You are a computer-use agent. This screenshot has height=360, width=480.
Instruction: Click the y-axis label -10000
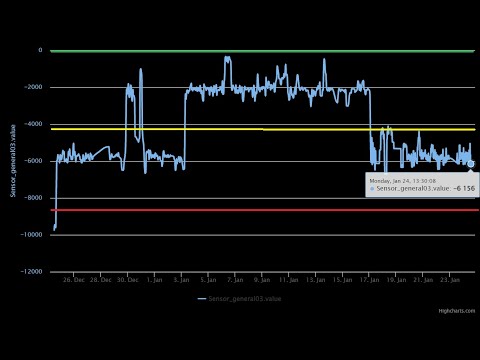(x=32, y=235)
